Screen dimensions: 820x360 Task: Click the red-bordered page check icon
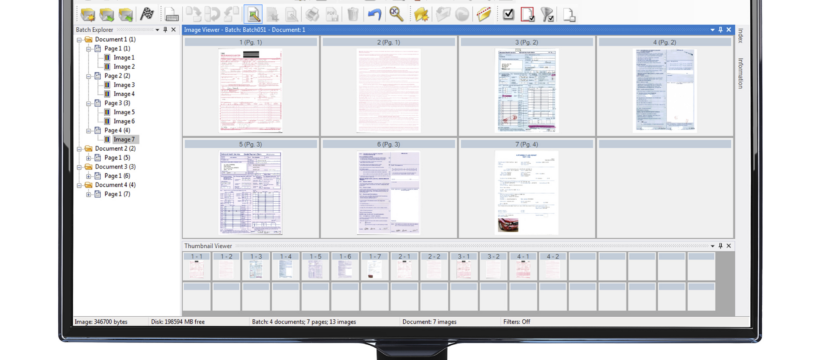(x=528, y=15)
